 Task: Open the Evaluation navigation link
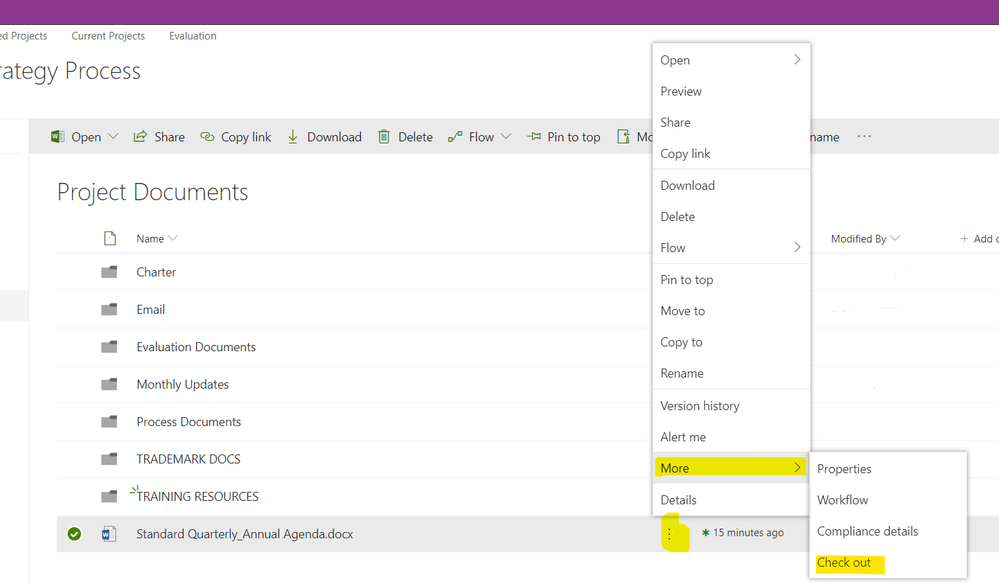point(192,36)
